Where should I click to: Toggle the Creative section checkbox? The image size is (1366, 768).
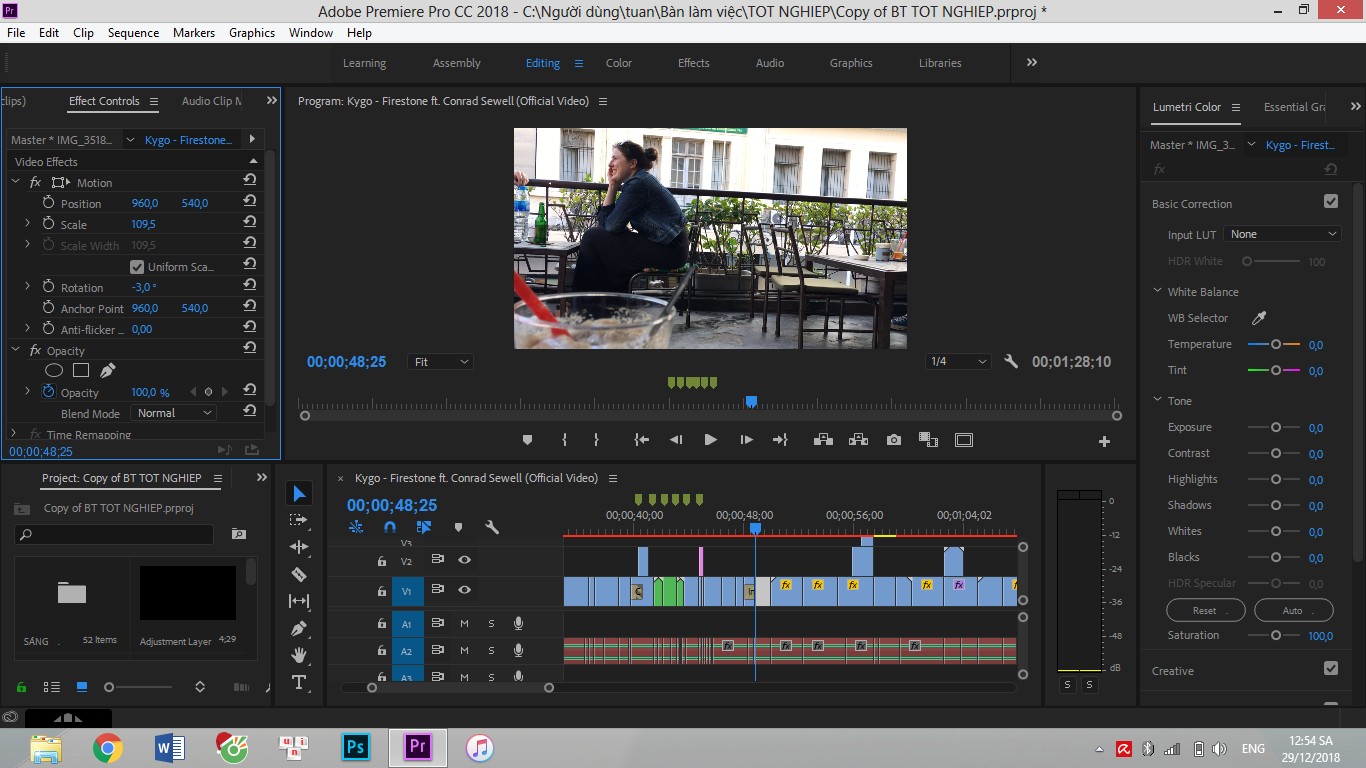(1331, 668)
